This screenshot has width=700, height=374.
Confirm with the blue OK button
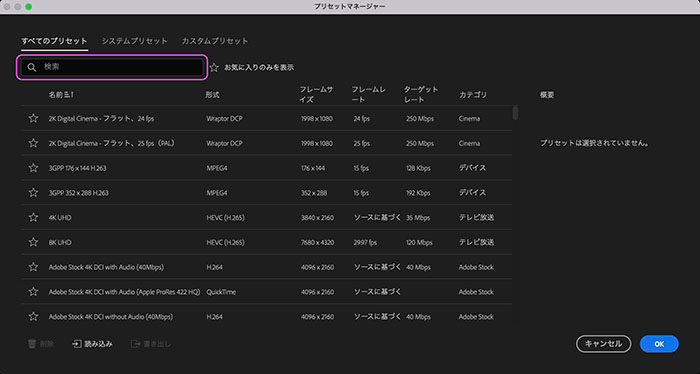click(659, 344)
